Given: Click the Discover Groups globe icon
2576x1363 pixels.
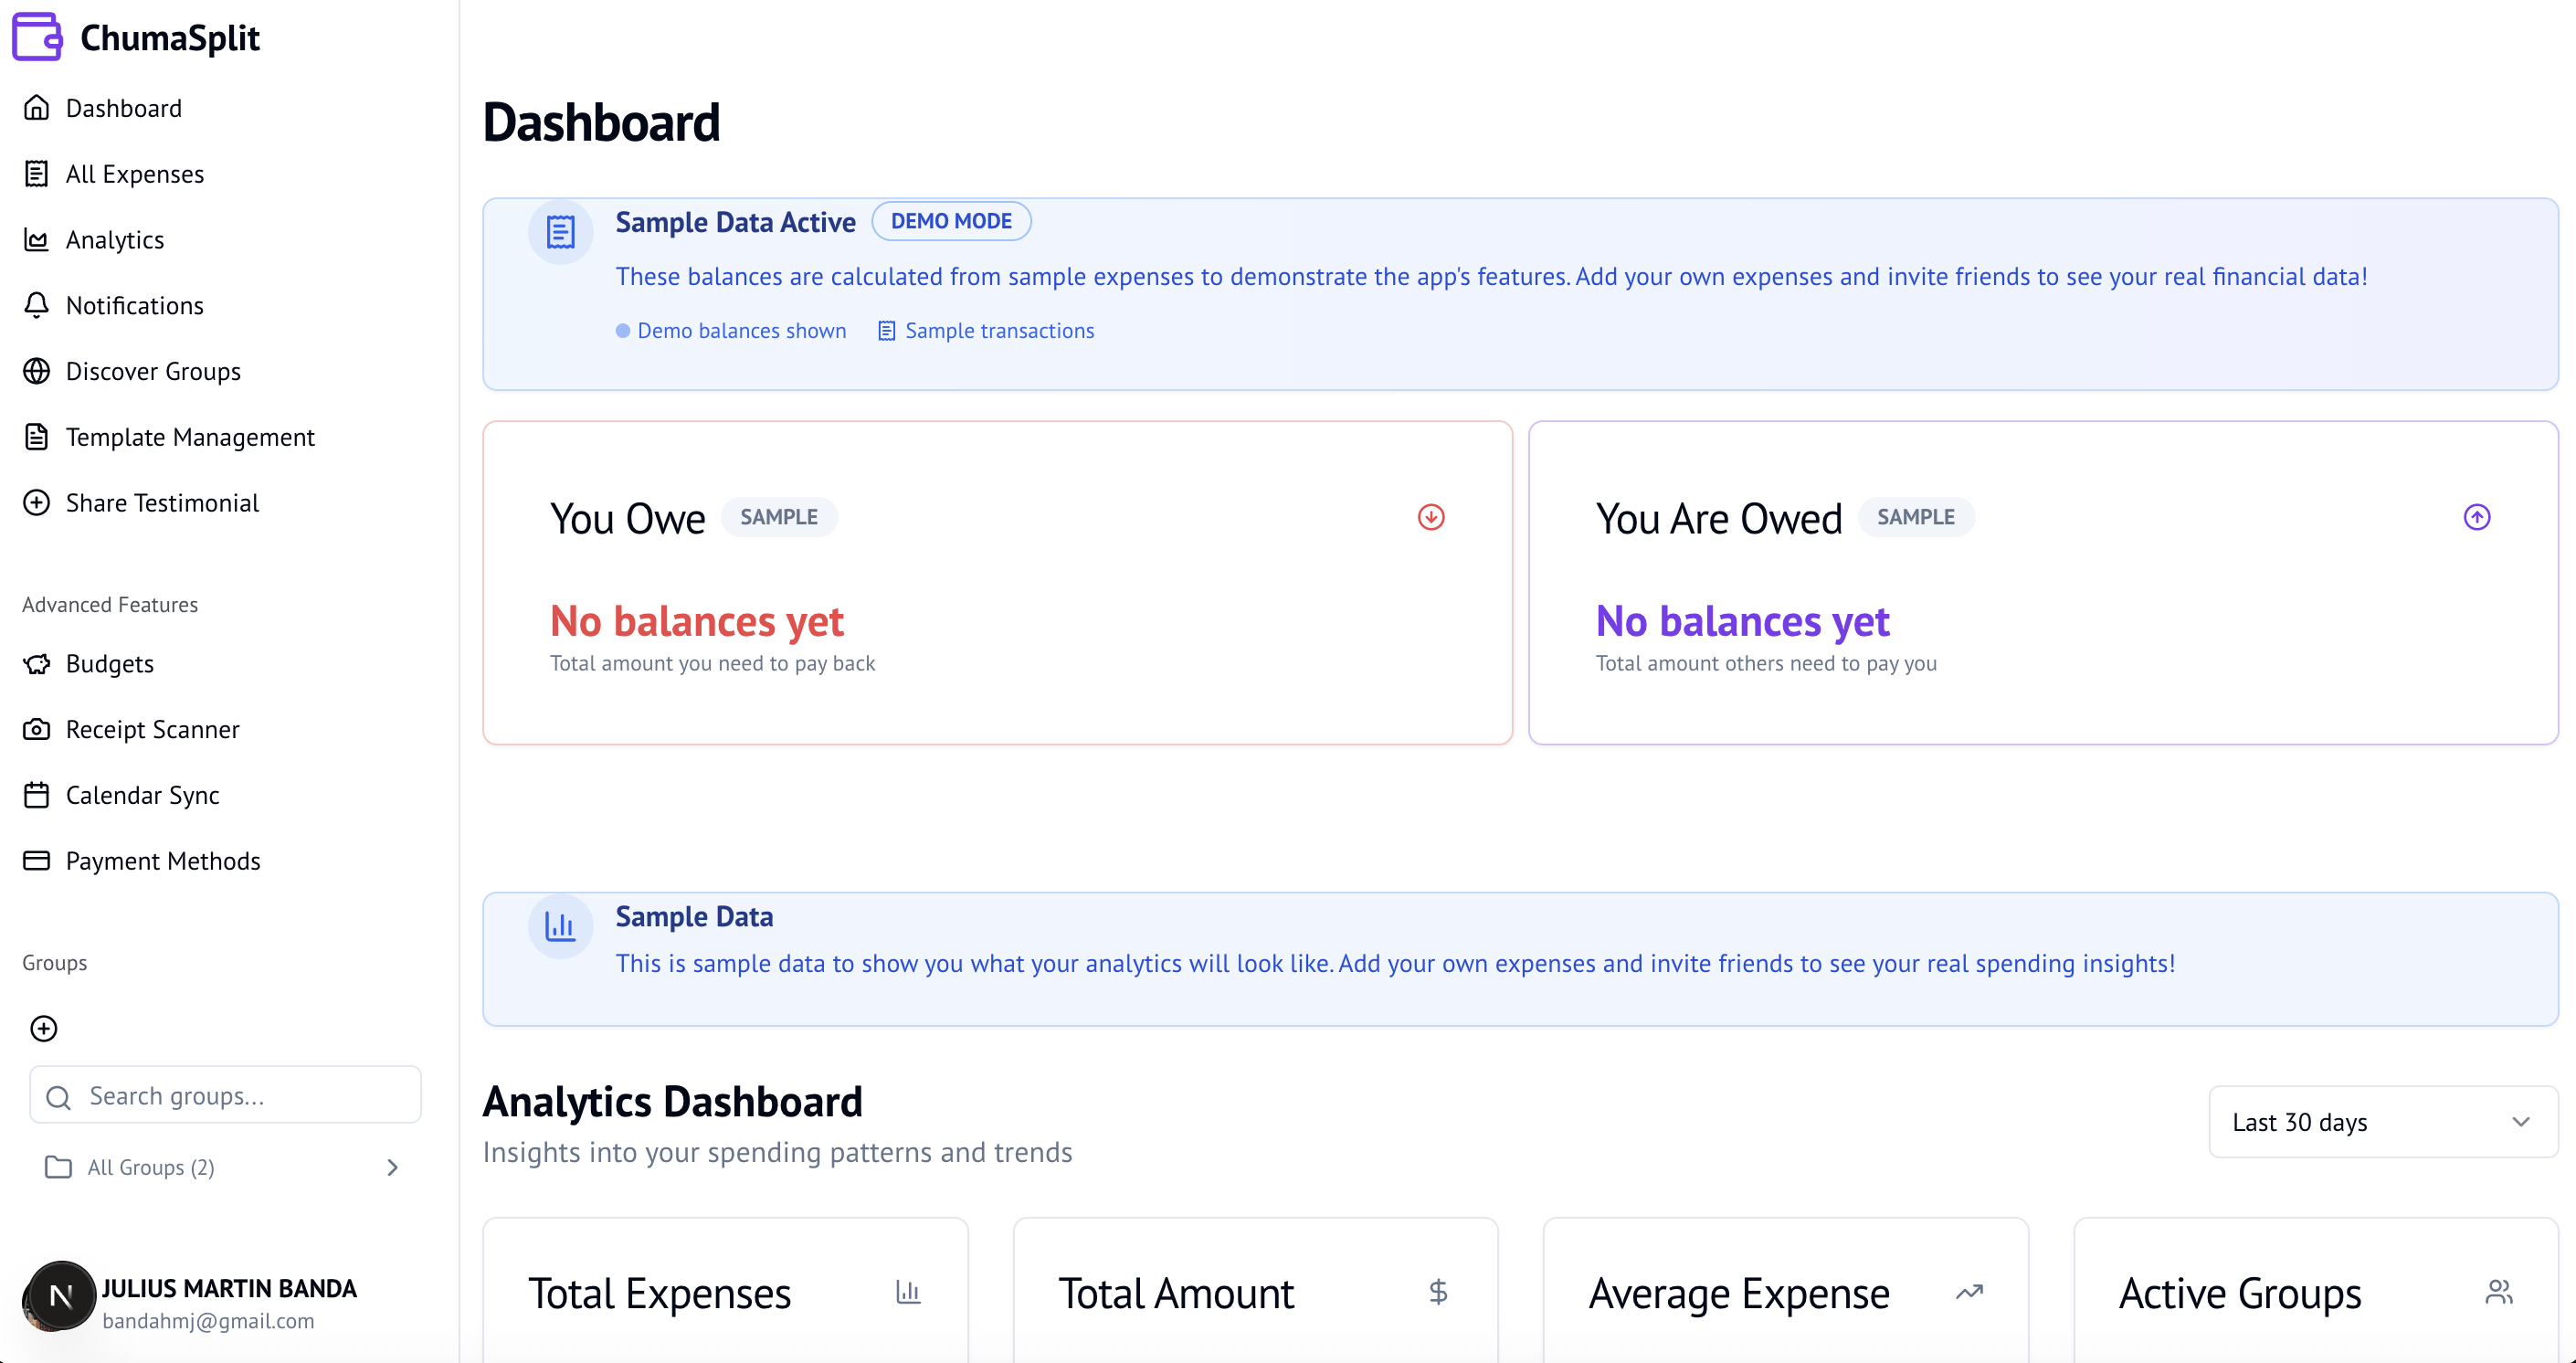Looking at the screenshot, I should pyautogui.click(x=37, y=371).
